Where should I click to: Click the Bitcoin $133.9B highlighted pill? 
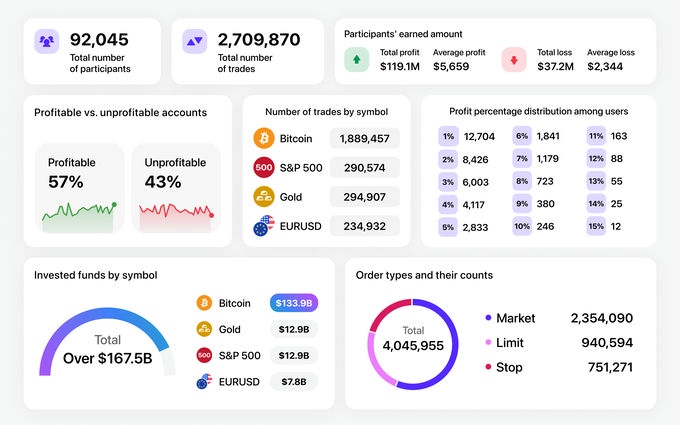294,303
